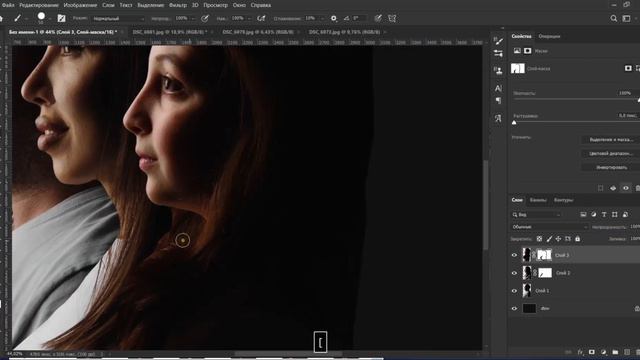Open the Выделение menu

151,5
